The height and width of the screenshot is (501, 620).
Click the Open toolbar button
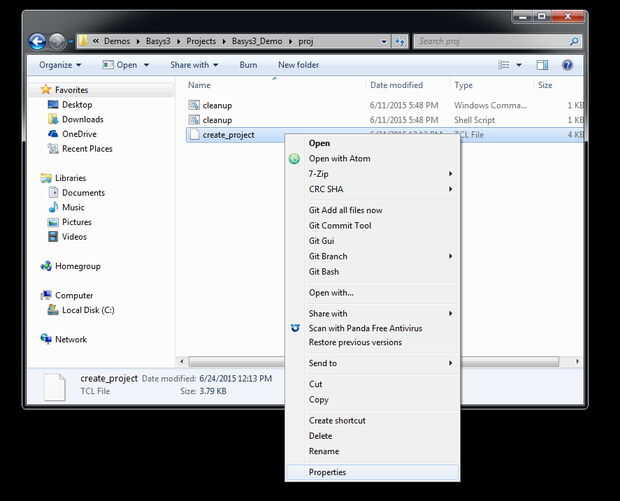click(120, 65)
